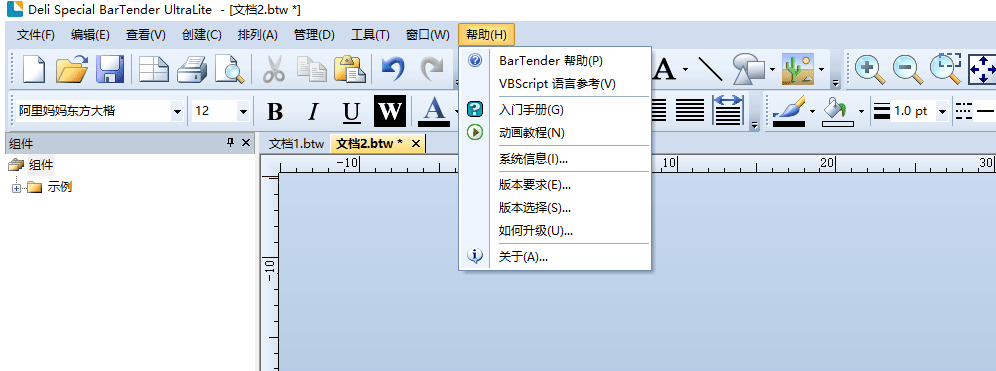Pin the 组件 panel

click(231, 143)
